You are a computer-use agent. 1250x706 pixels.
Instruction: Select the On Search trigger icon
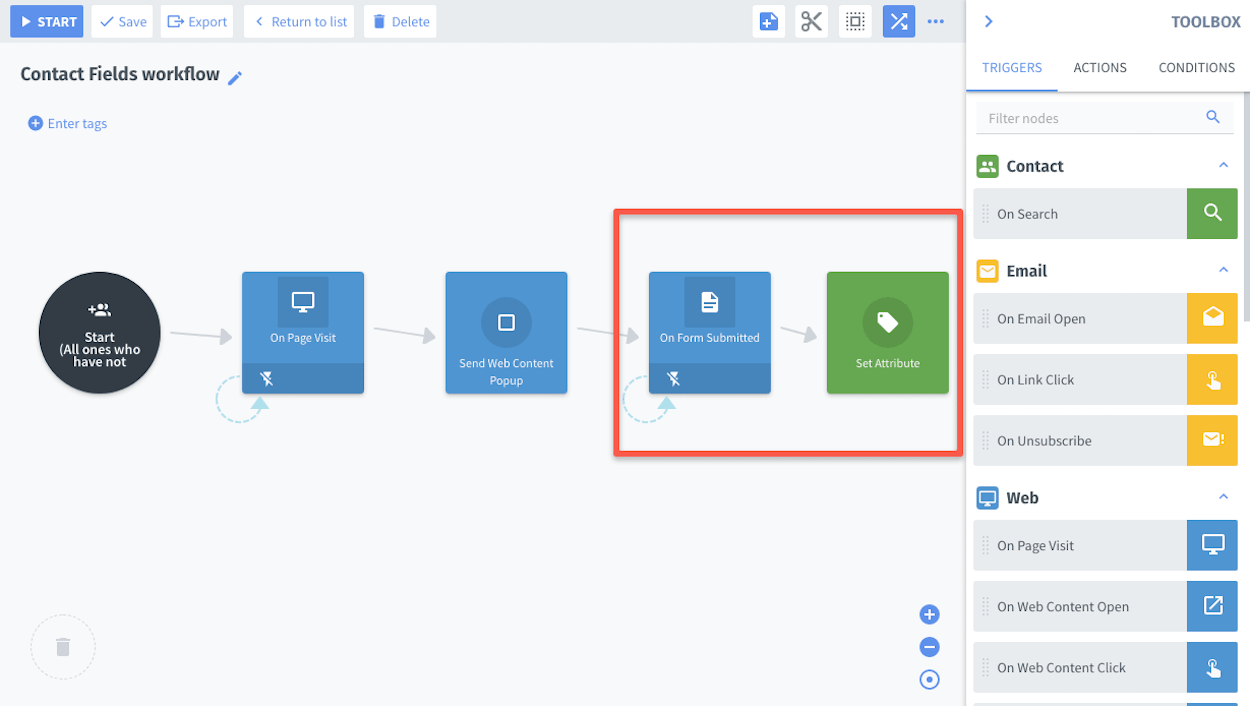point(1212,213)
